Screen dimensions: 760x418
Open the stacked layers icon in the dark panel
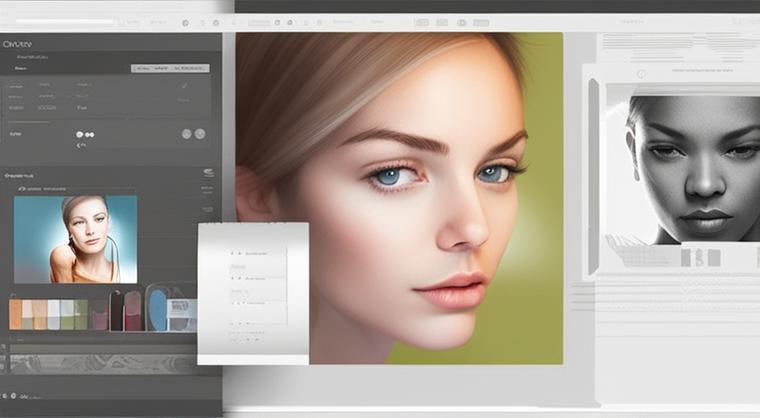(x=208, y=173)
